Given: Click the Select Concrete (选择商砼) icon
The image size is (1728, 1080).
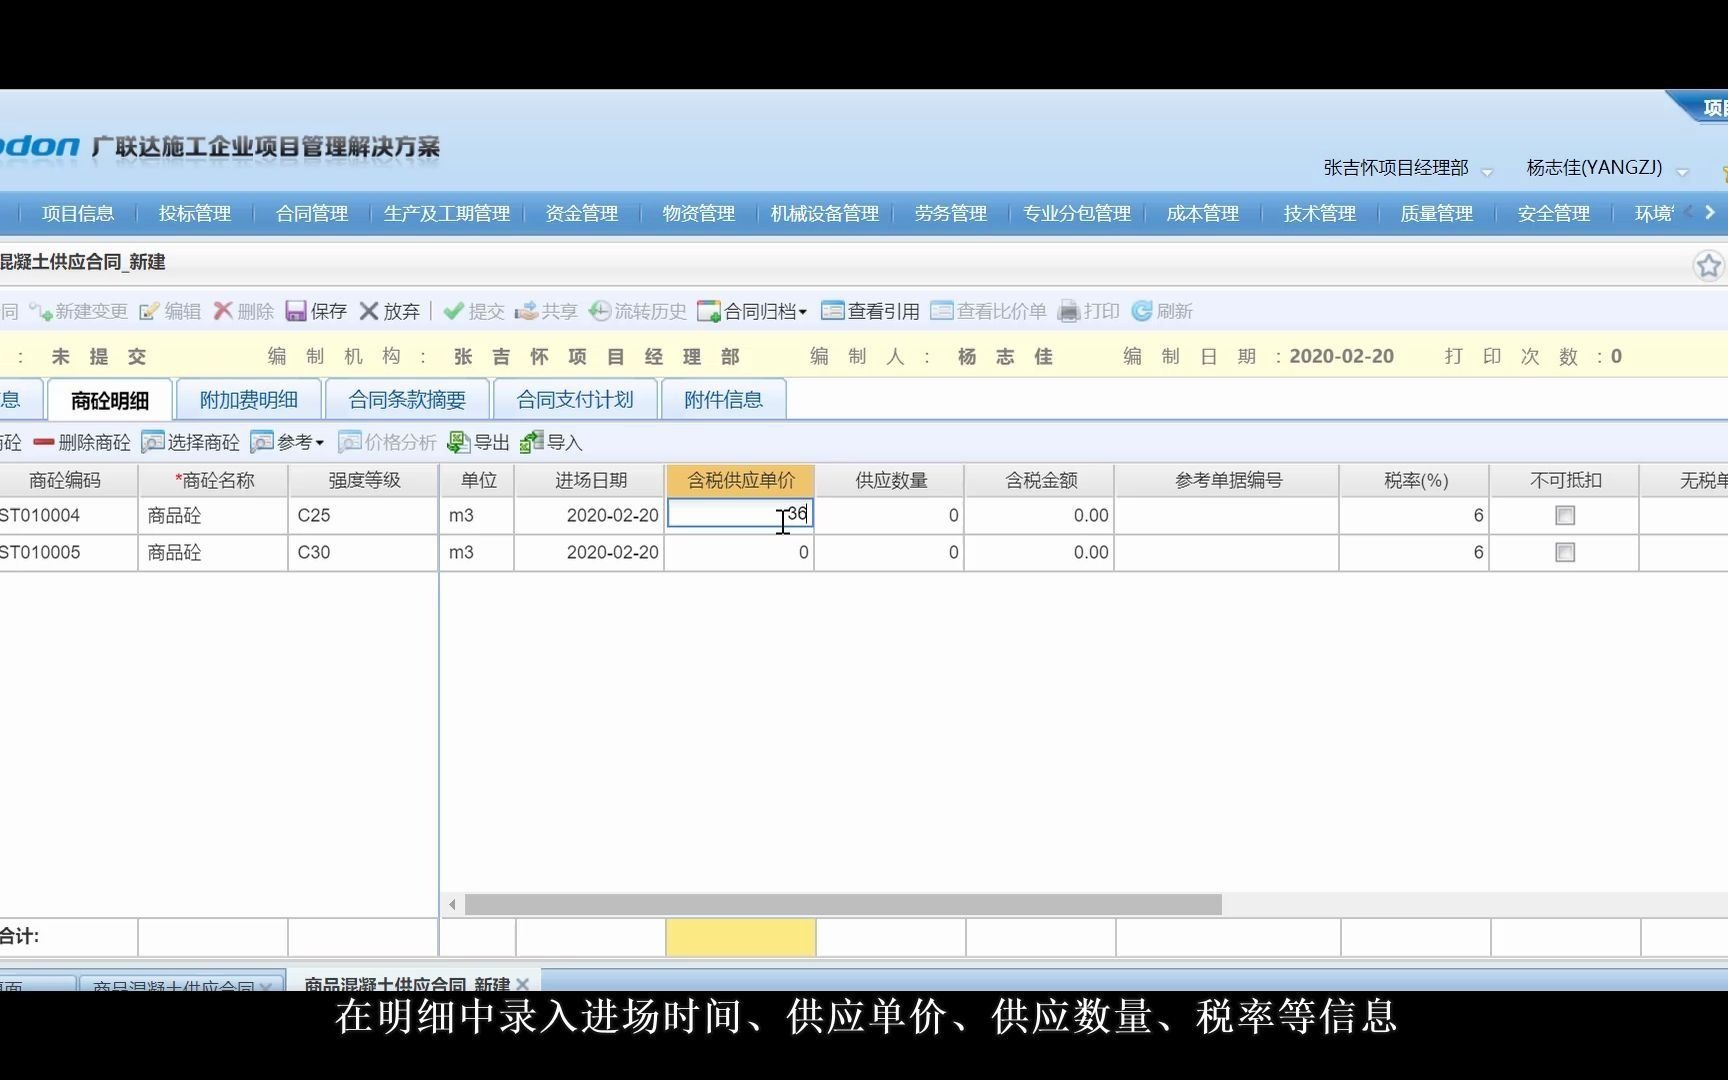Looking at the screenshot, I should click(x=152, y=442).
